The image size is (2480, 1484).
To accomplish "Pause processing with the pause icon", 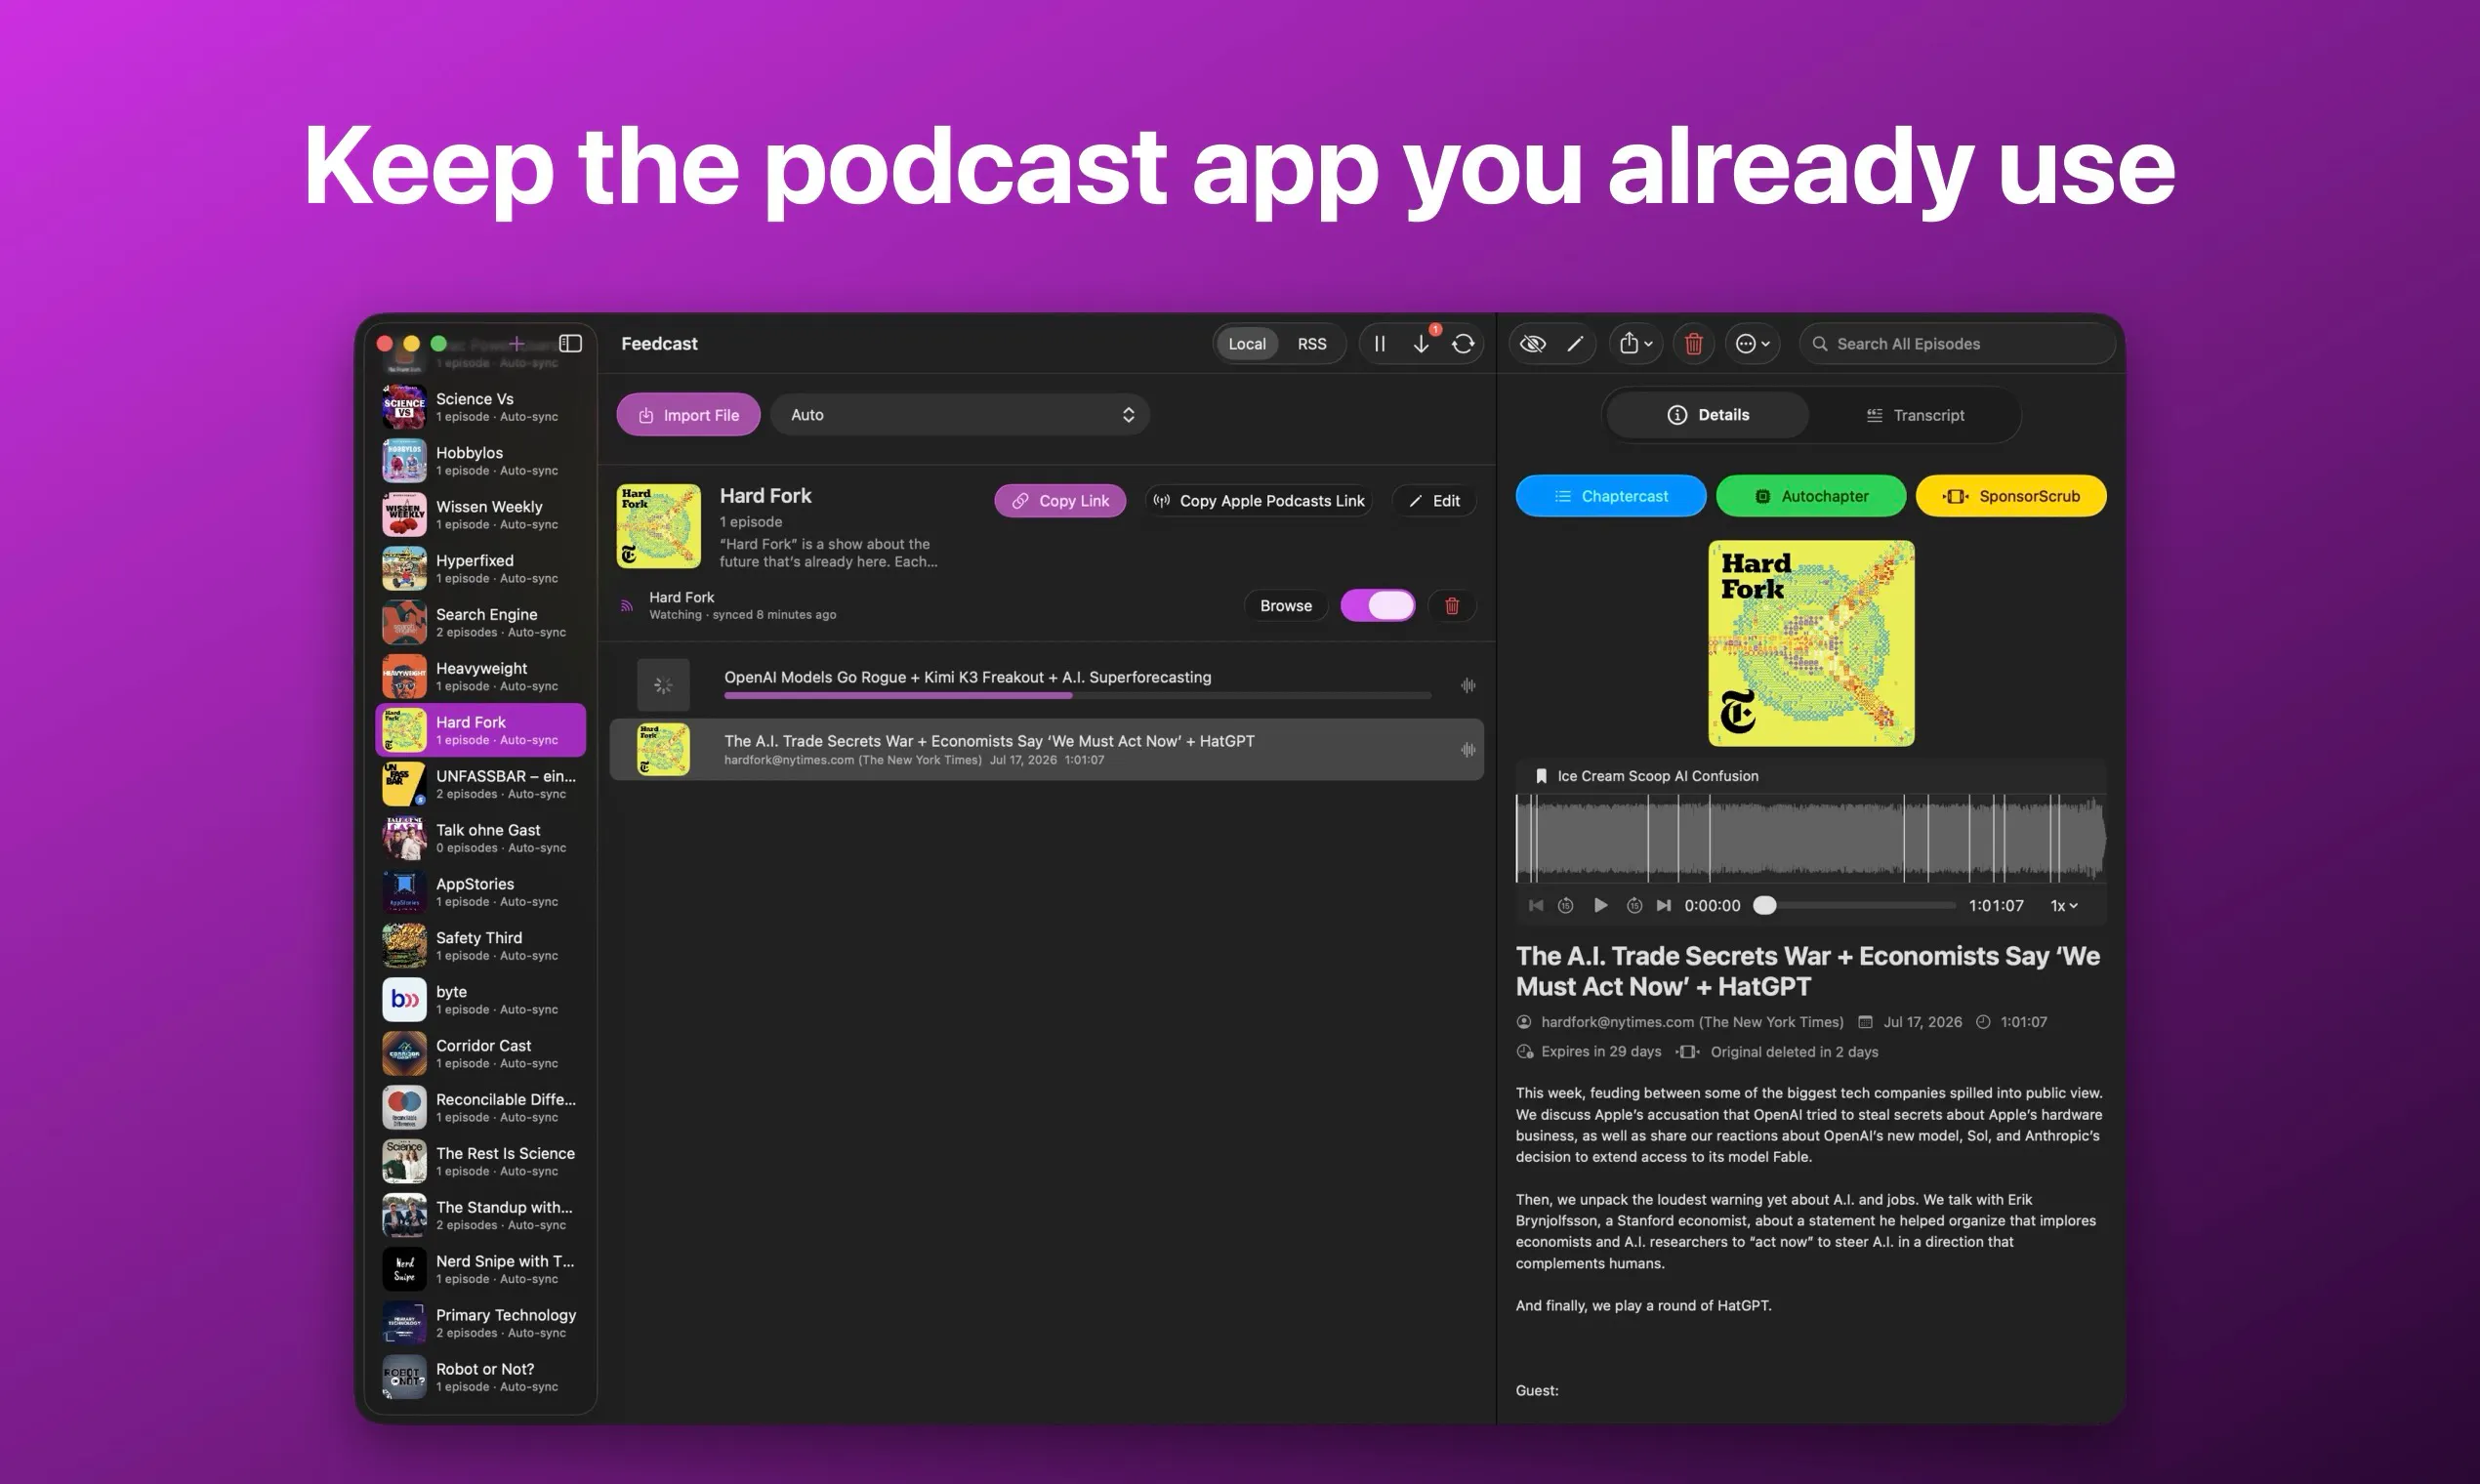I will (x=1379, y=343).
